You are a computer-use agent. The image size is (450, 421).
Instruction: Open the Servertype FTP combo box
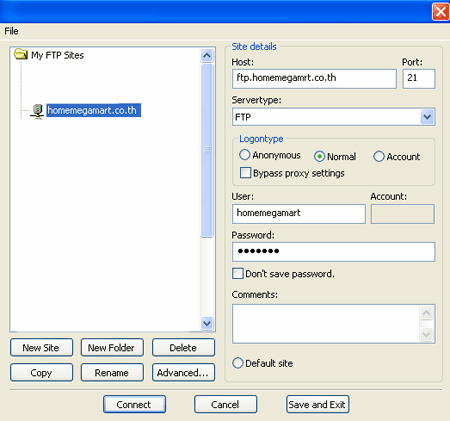pos(333,117)
